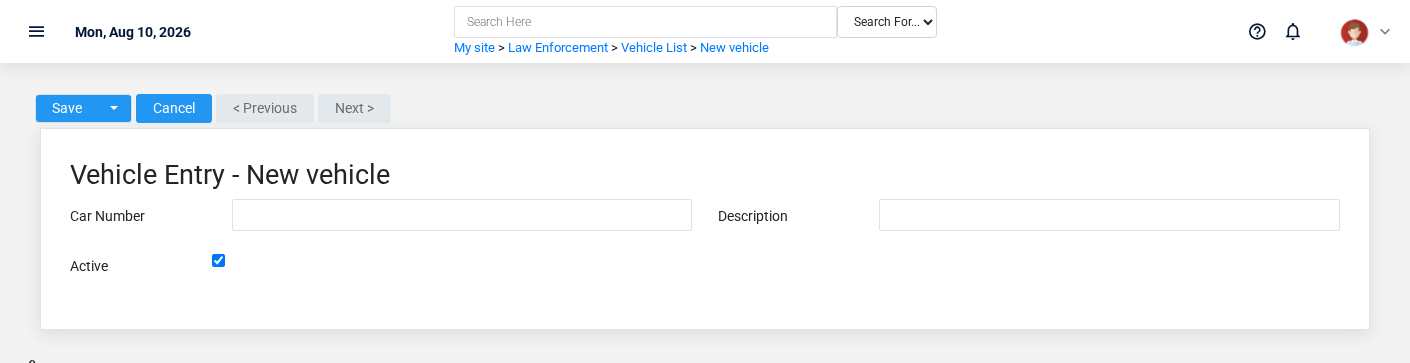Focus the Car Number input field
The height and width of the screenshot is (363, 1410).
click(462, 215)
